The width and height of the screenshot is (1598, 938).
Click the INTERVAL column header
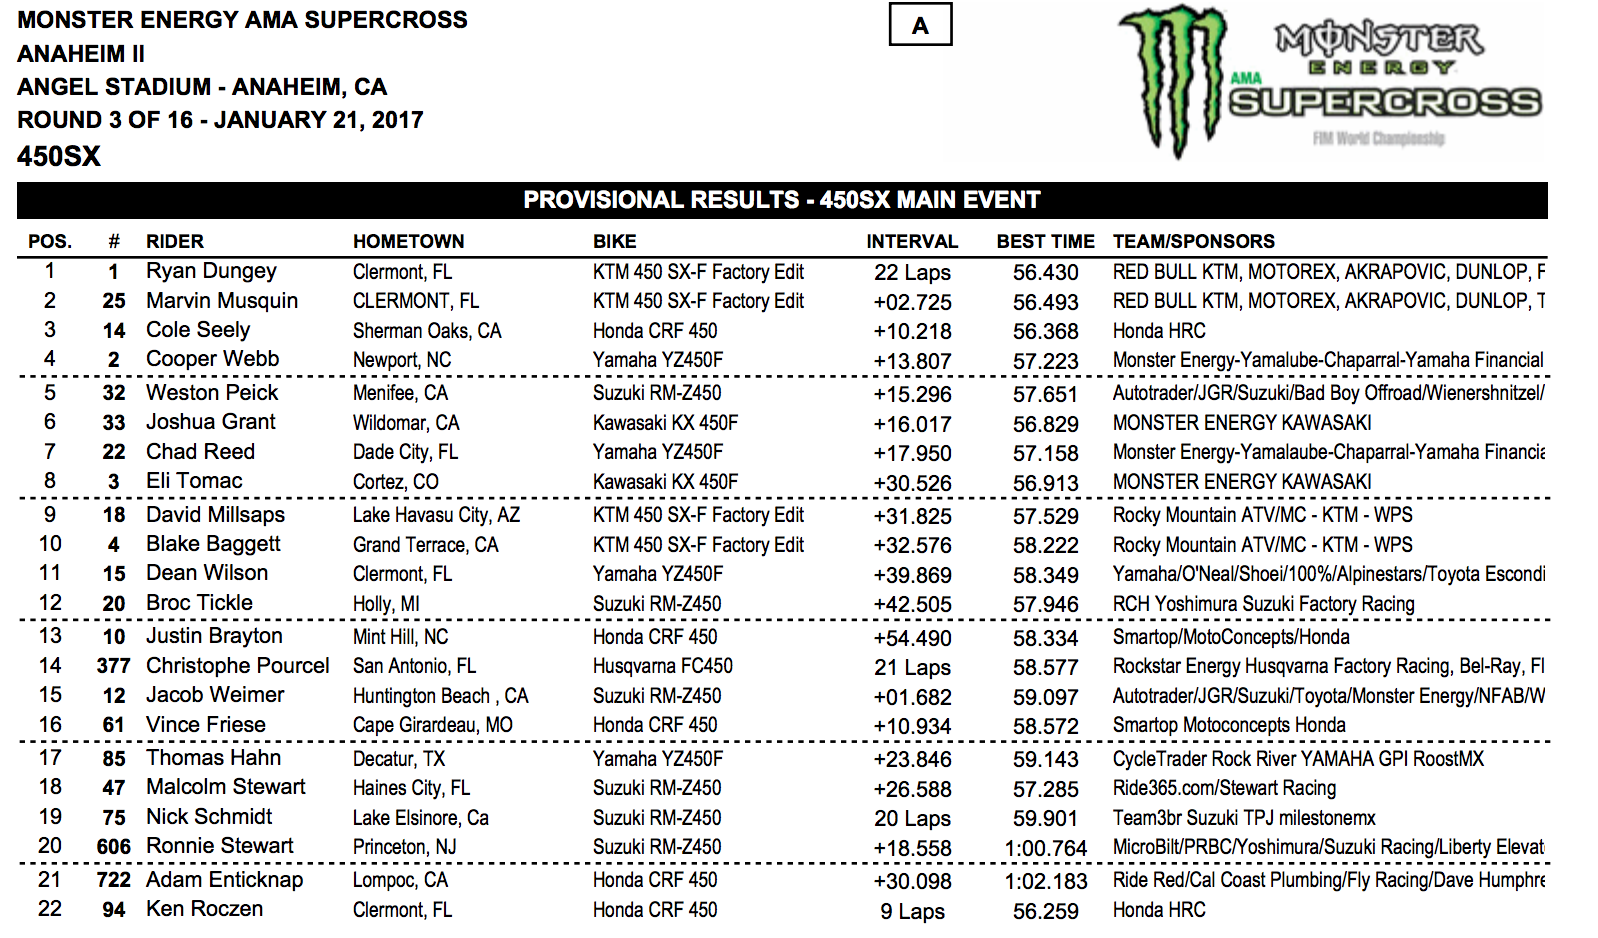click(912, 241)
